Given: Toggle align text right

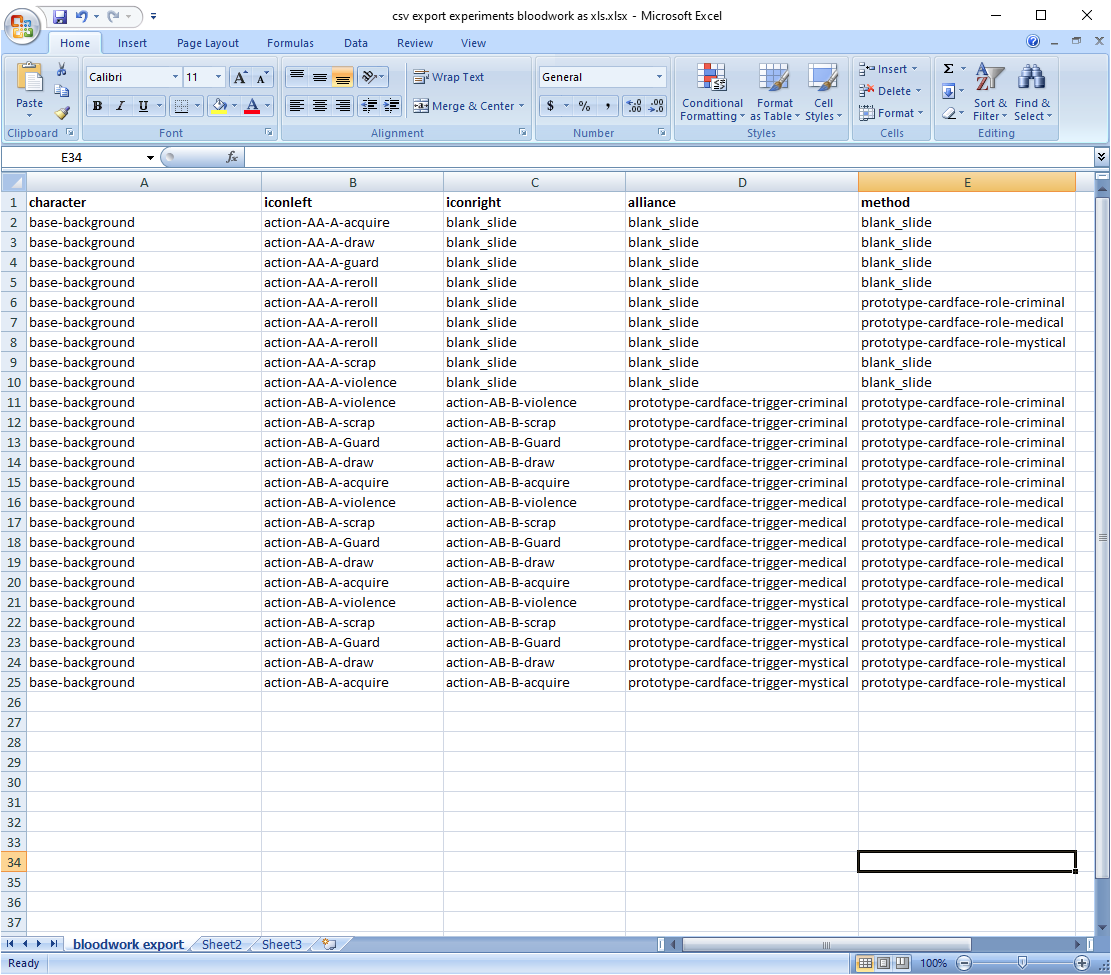Looking at the screenshot, I should (x=343, y=106).
